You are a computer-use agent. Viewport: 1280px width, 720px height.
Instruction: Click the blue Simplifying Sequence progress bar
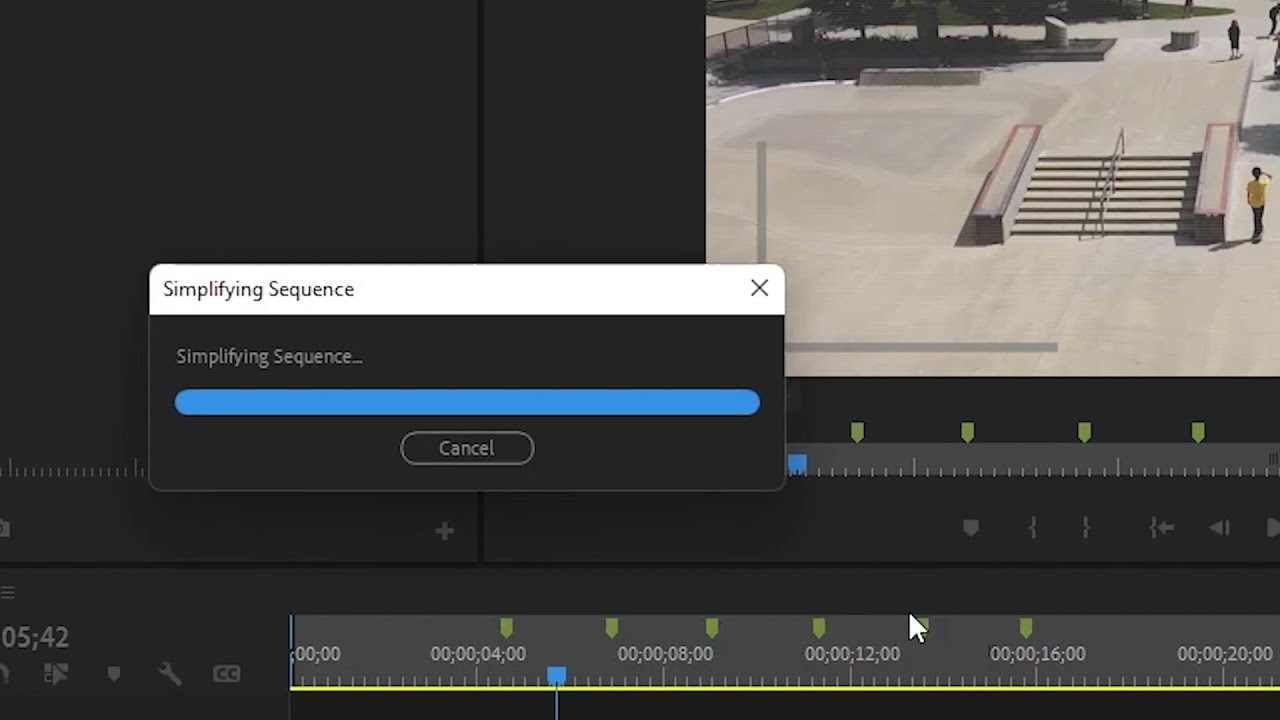467,402
